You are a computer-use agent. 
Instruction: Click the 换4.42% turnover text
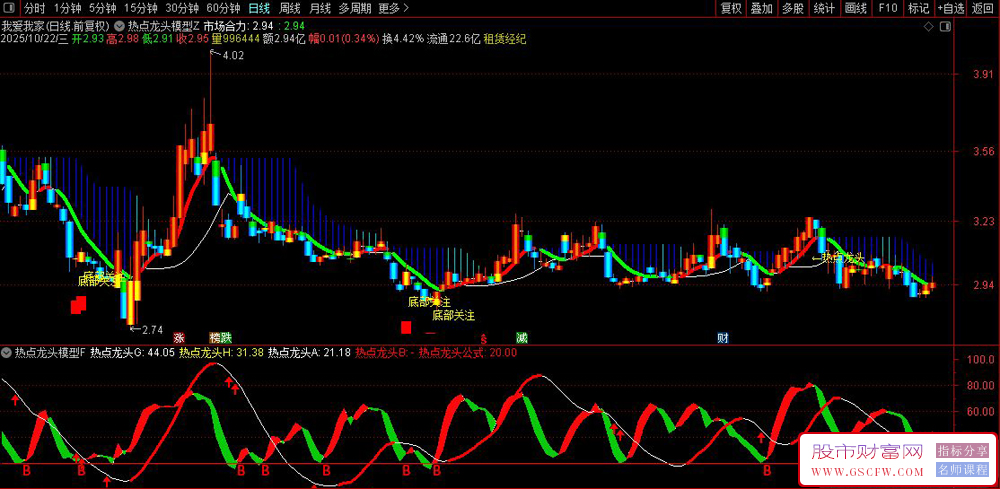tap(403, 38)
